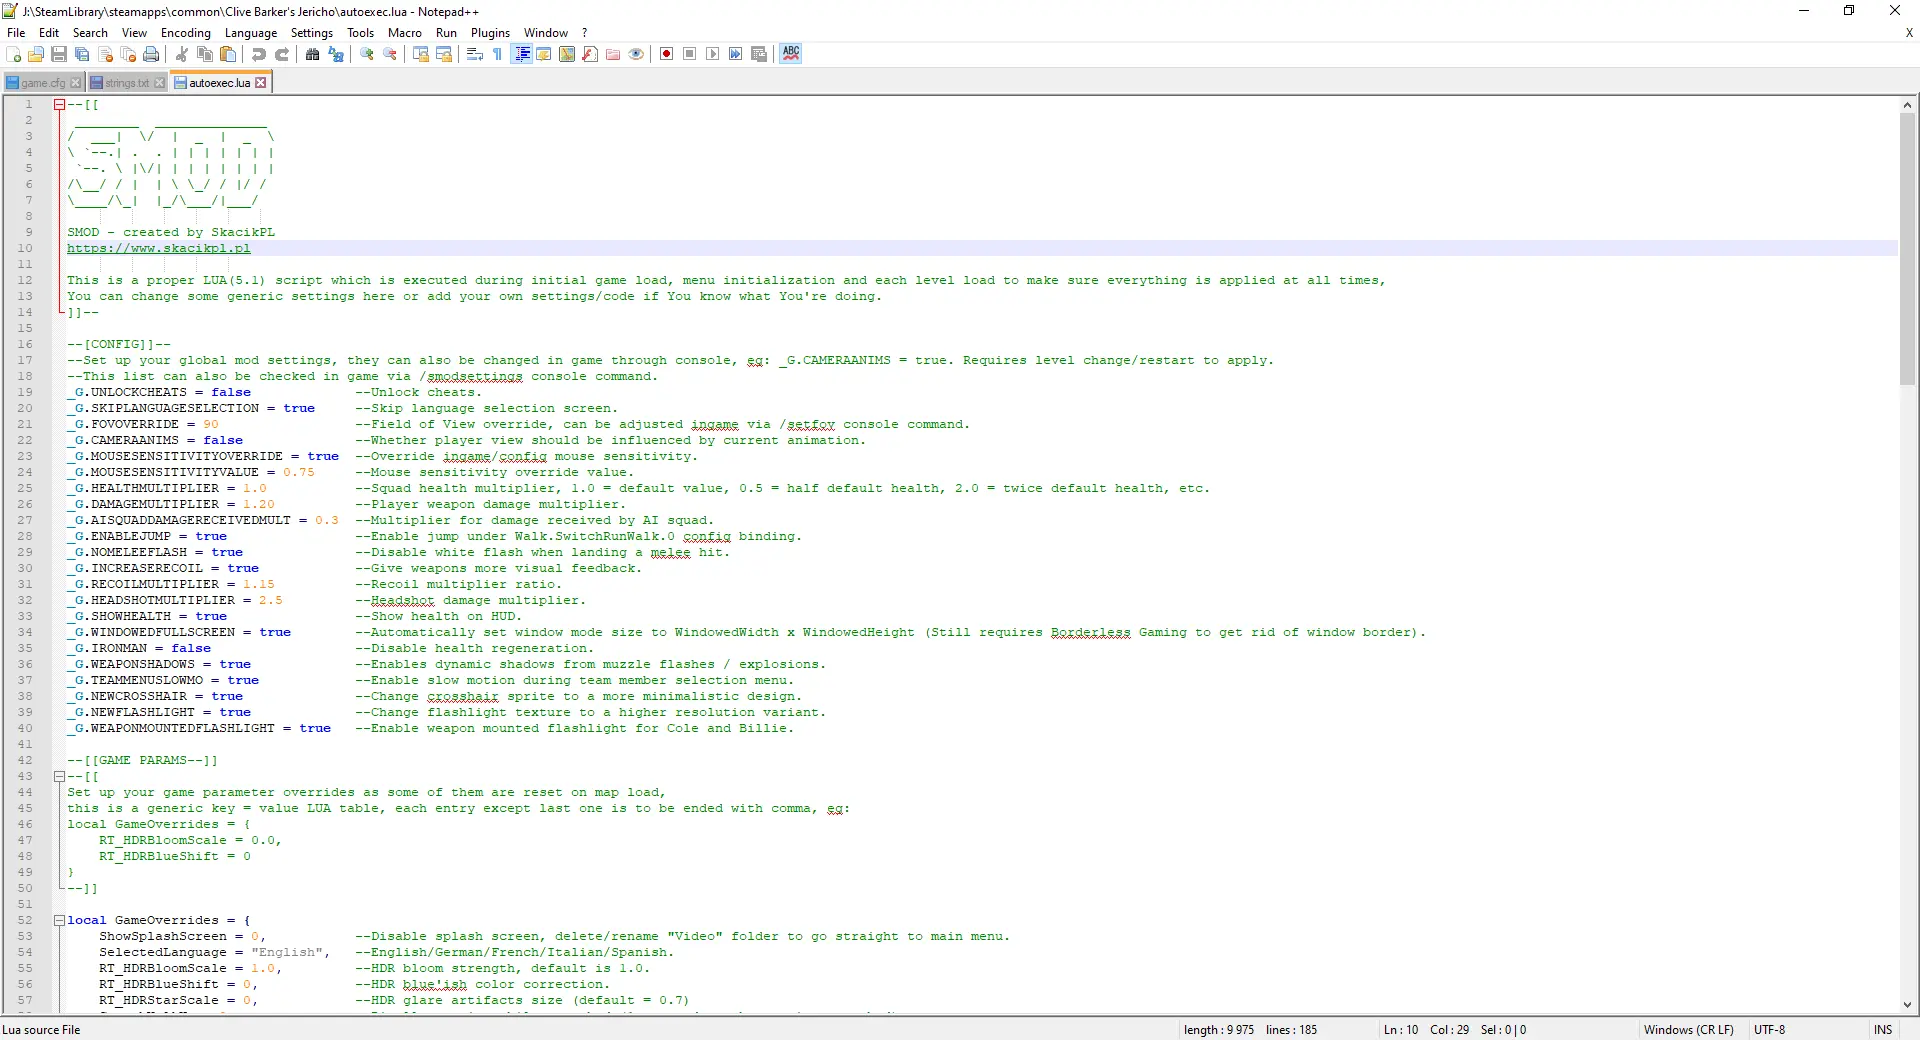
Task: Click the UTF-8 encoding status entry
Action: pyautogui.click(x=1769, y=1029)
